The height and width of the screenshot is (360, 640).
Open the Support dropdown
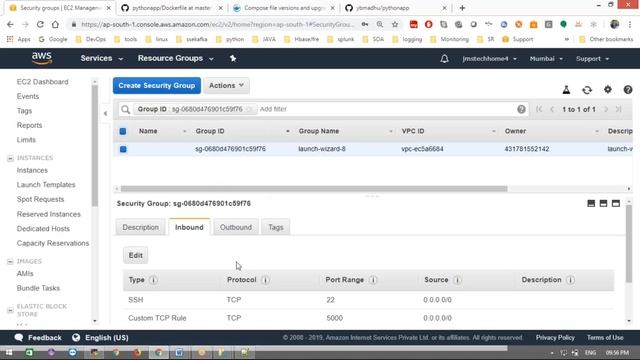592,59
